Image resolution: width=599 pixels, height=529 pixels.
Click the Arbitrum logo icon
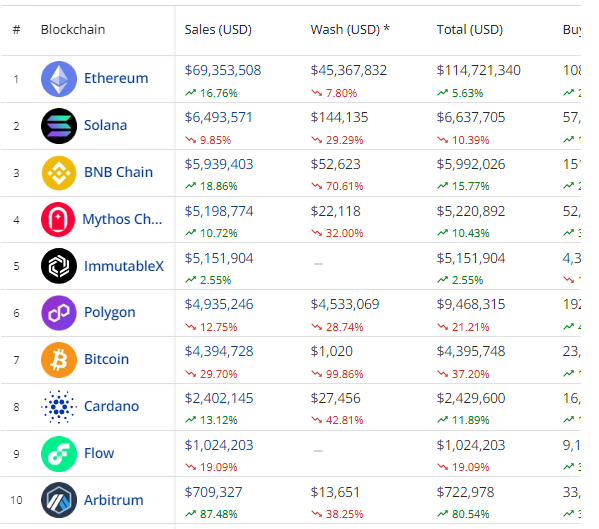pyautogui.click(x=59, y=500)
